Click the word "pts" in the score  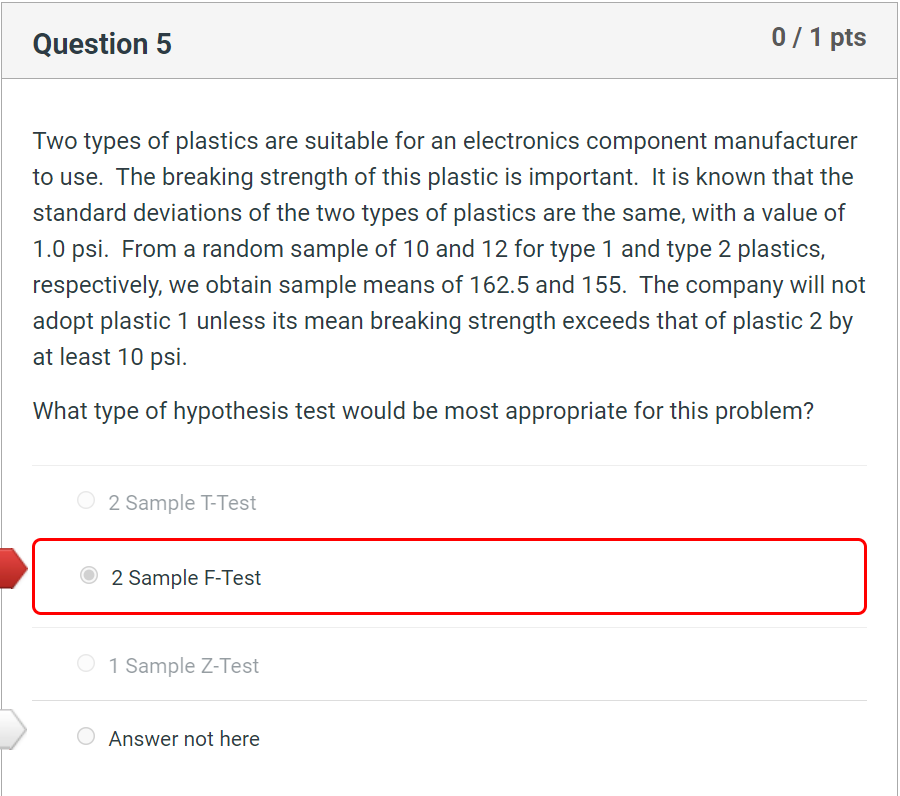[848, 38]
